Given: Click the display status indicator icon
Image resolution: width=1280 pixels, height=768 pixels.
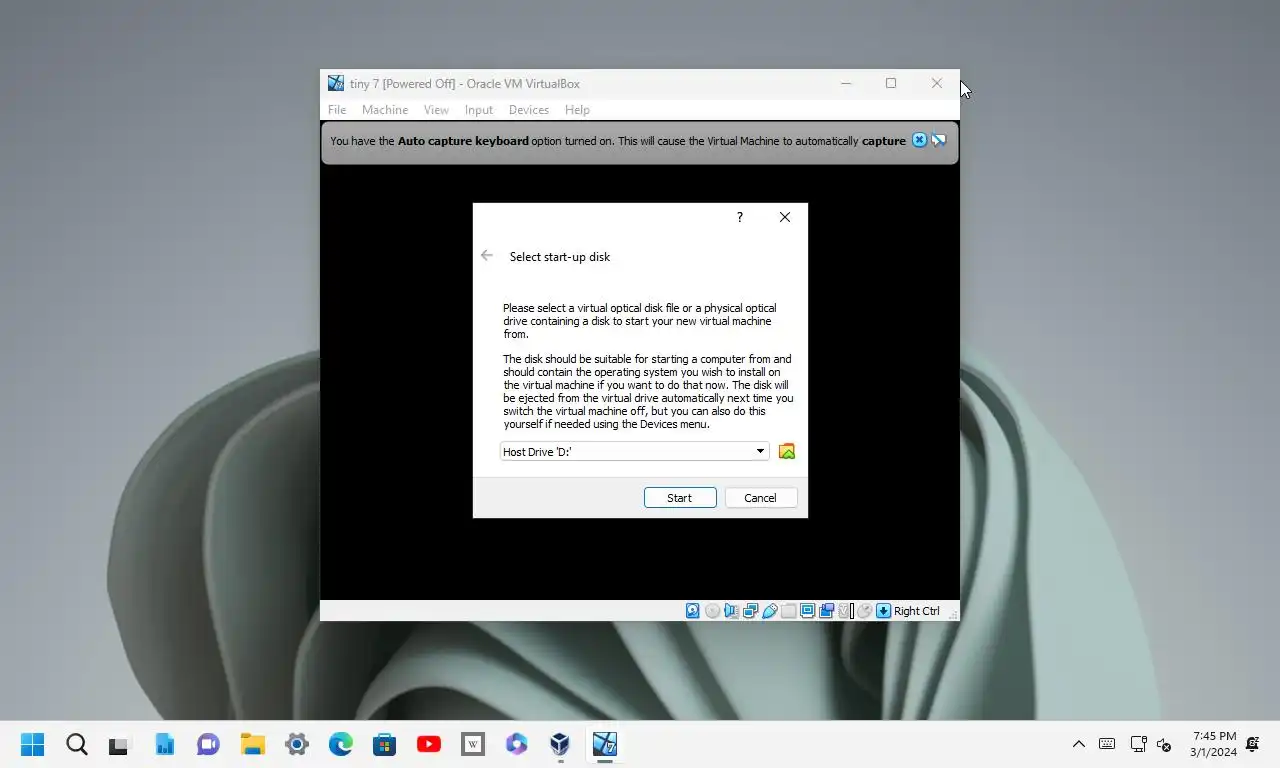Looking at the screenshot, I should pyautogui.click(x=807, y=611).
